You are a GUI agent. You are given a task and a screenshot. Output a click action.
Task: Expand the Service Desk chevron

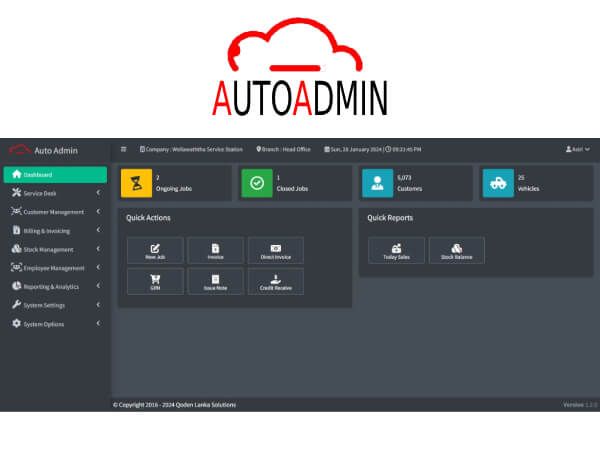pyautogui.click(x=98, y=193)
